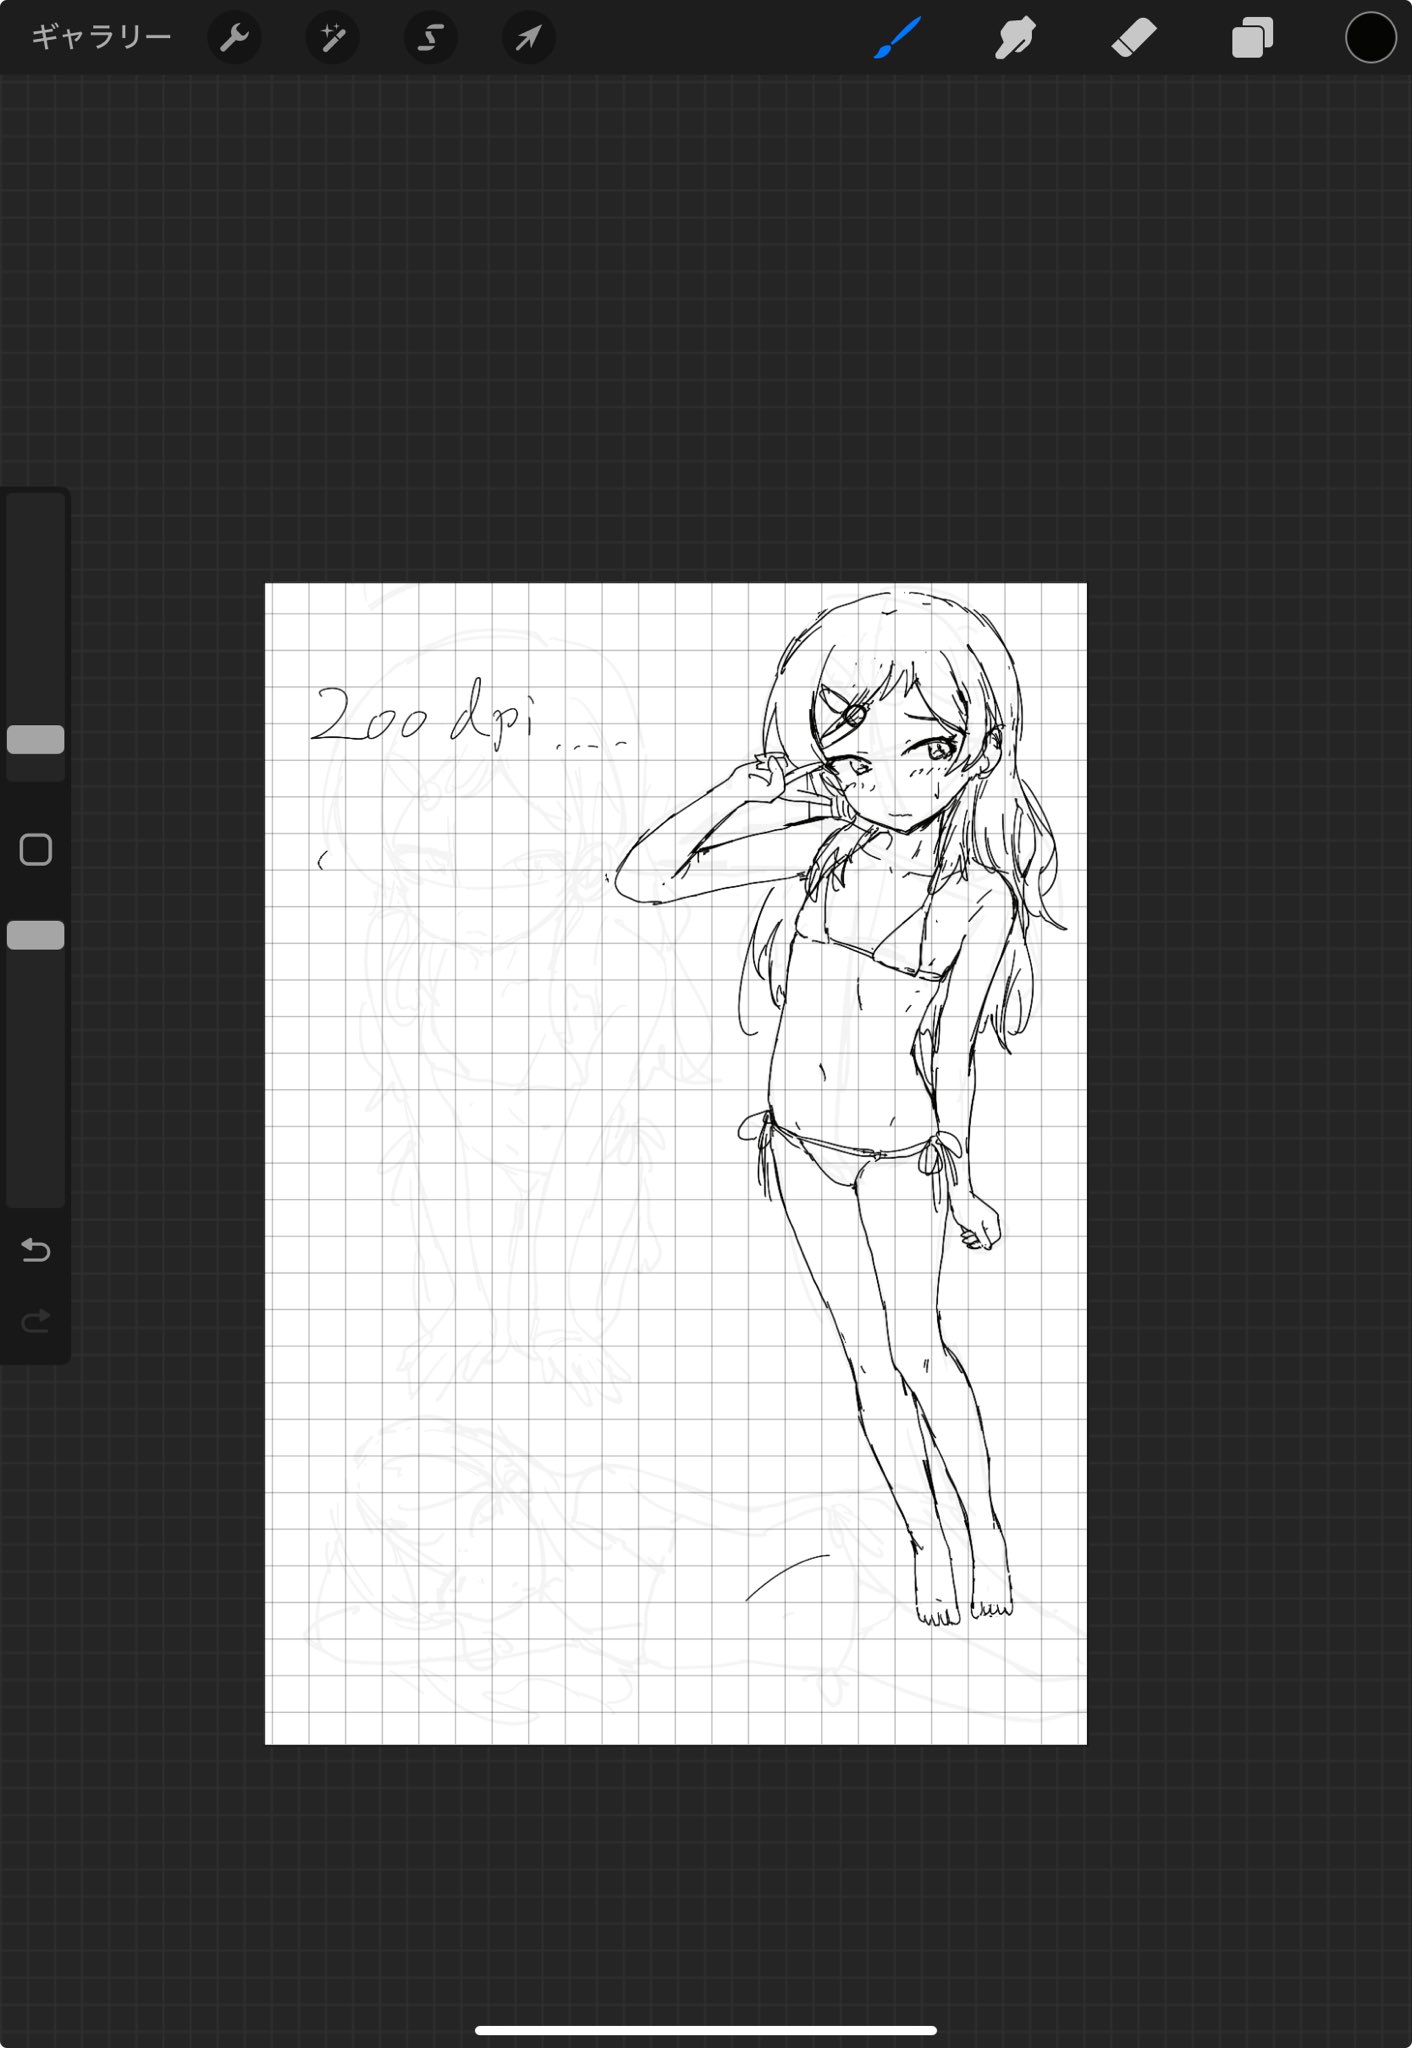The image size is (1412, 2048).
Task: Open the Actions wrench menu
Action: point(234,38)
